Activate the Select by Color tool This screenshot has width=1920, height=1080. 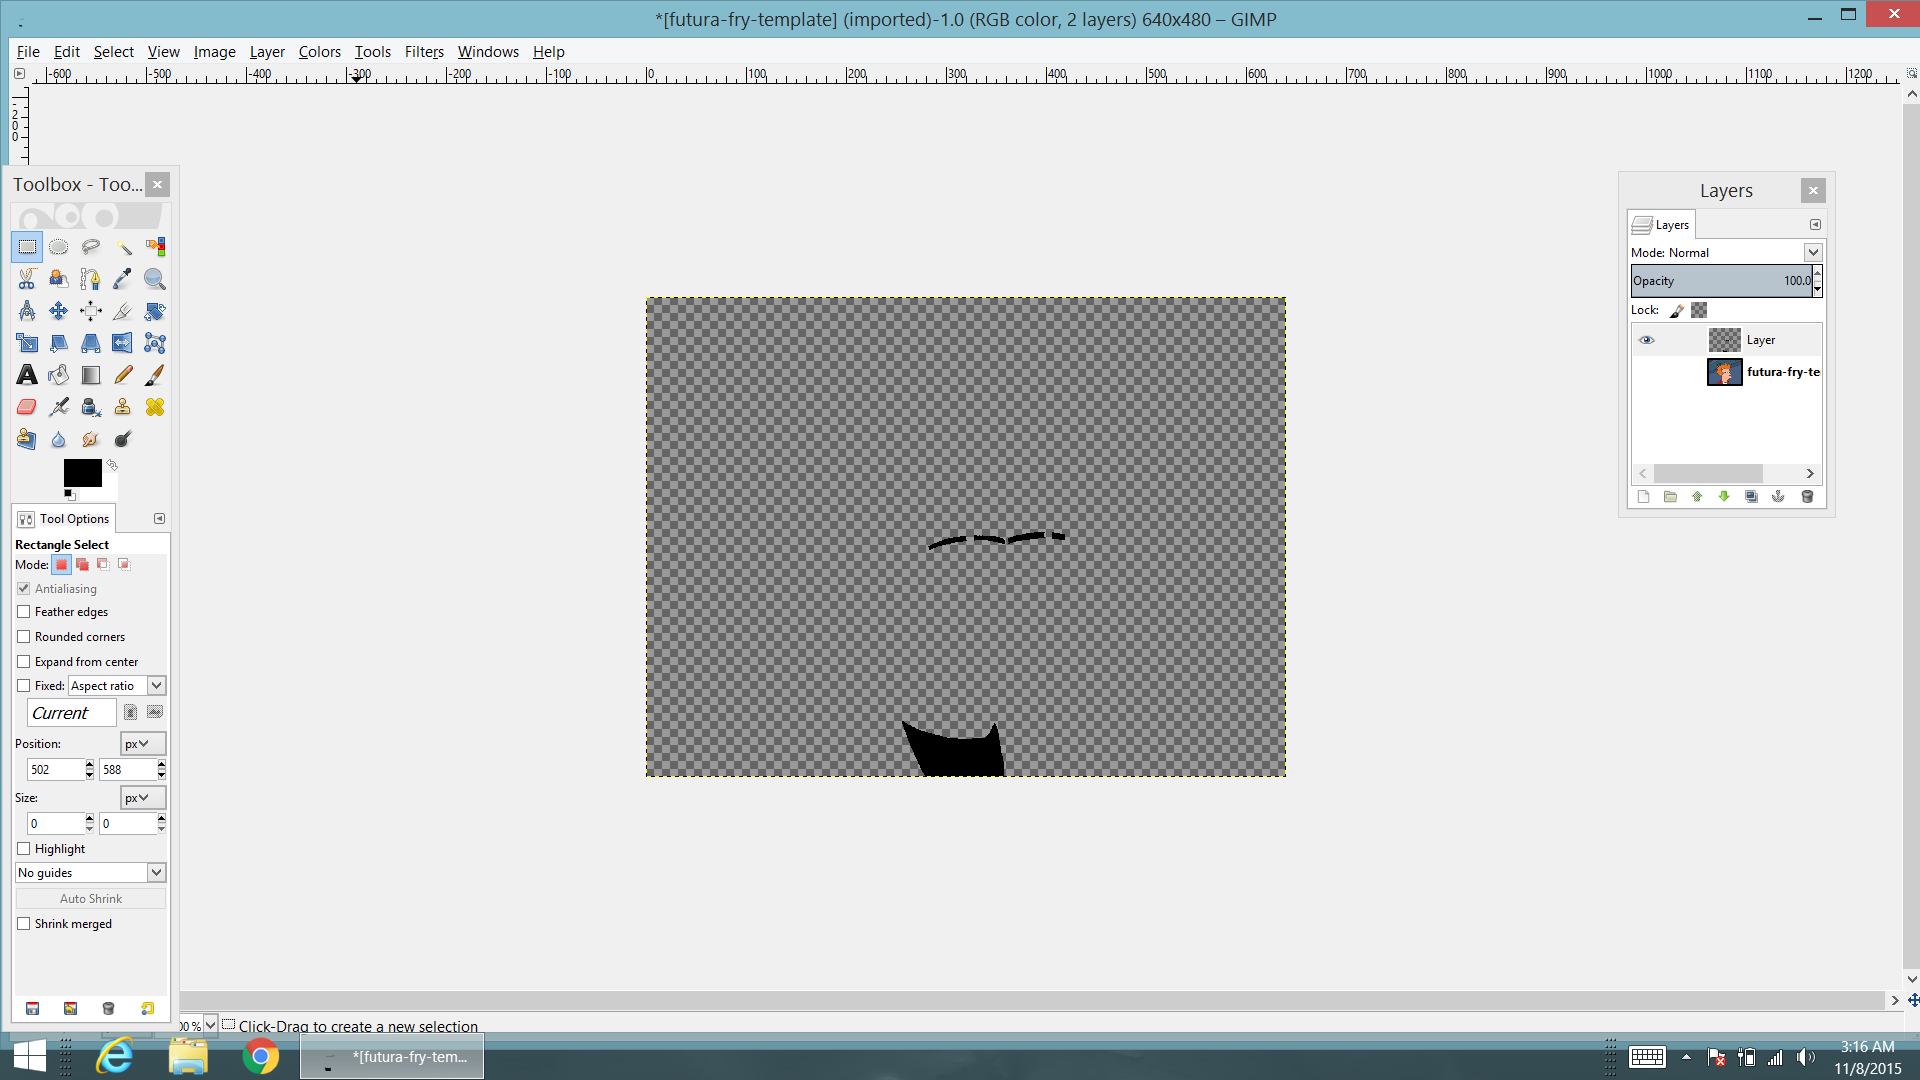click(155, 247)
